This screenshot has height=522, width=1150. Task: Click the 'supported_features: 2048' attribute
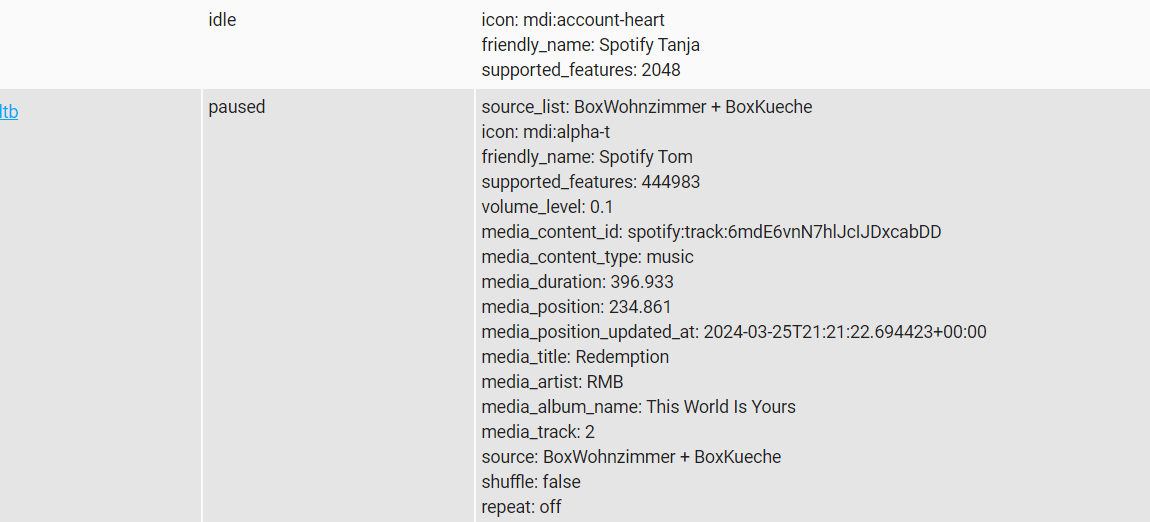coord(581,70)
